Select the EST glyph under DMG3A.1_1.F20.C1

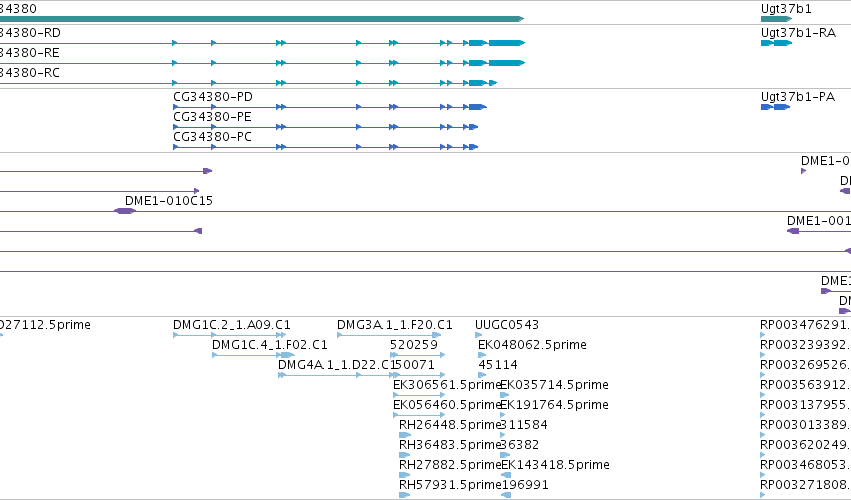tap(389, 335)
